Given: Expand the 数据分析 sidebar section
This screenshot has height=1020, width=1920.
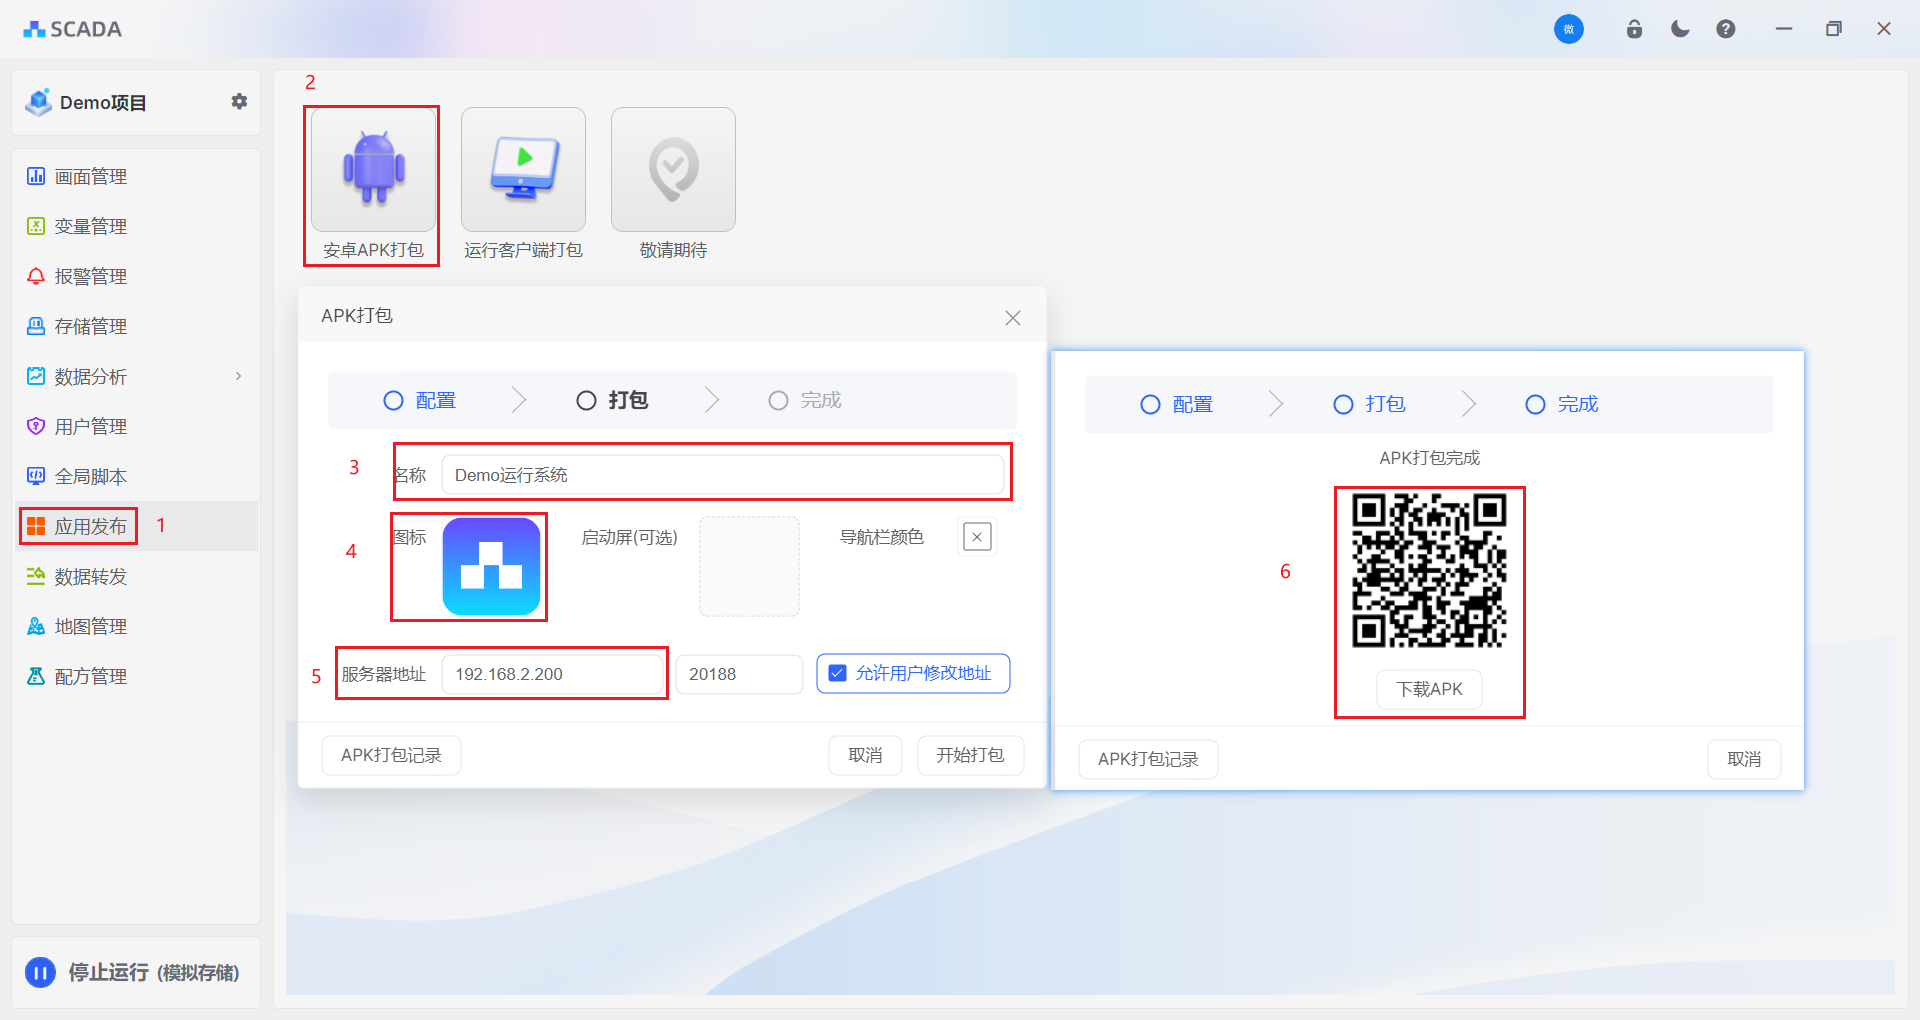Looking at the screenshot, I should coord(237,376).
